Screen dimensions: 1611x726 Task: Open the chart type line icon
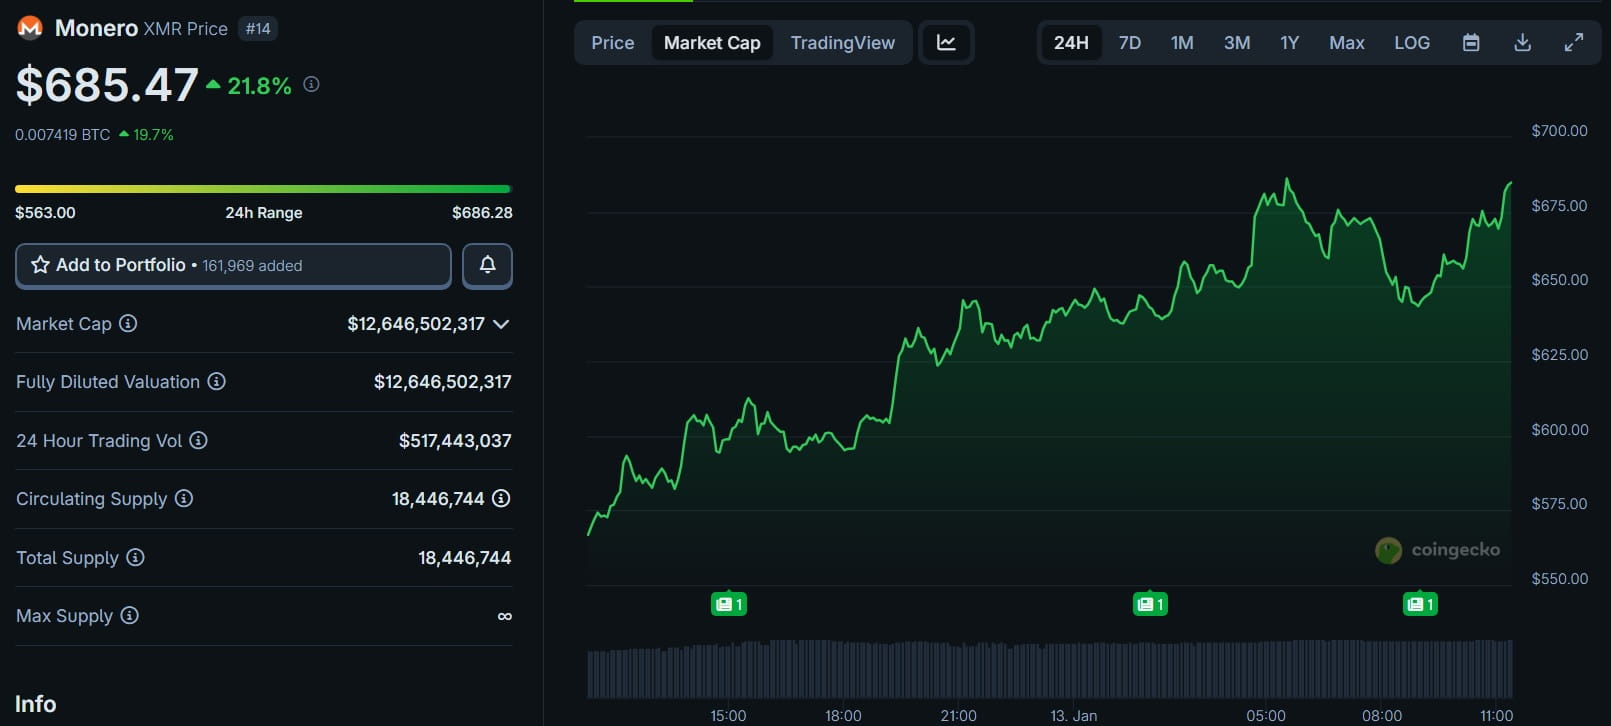946,43
